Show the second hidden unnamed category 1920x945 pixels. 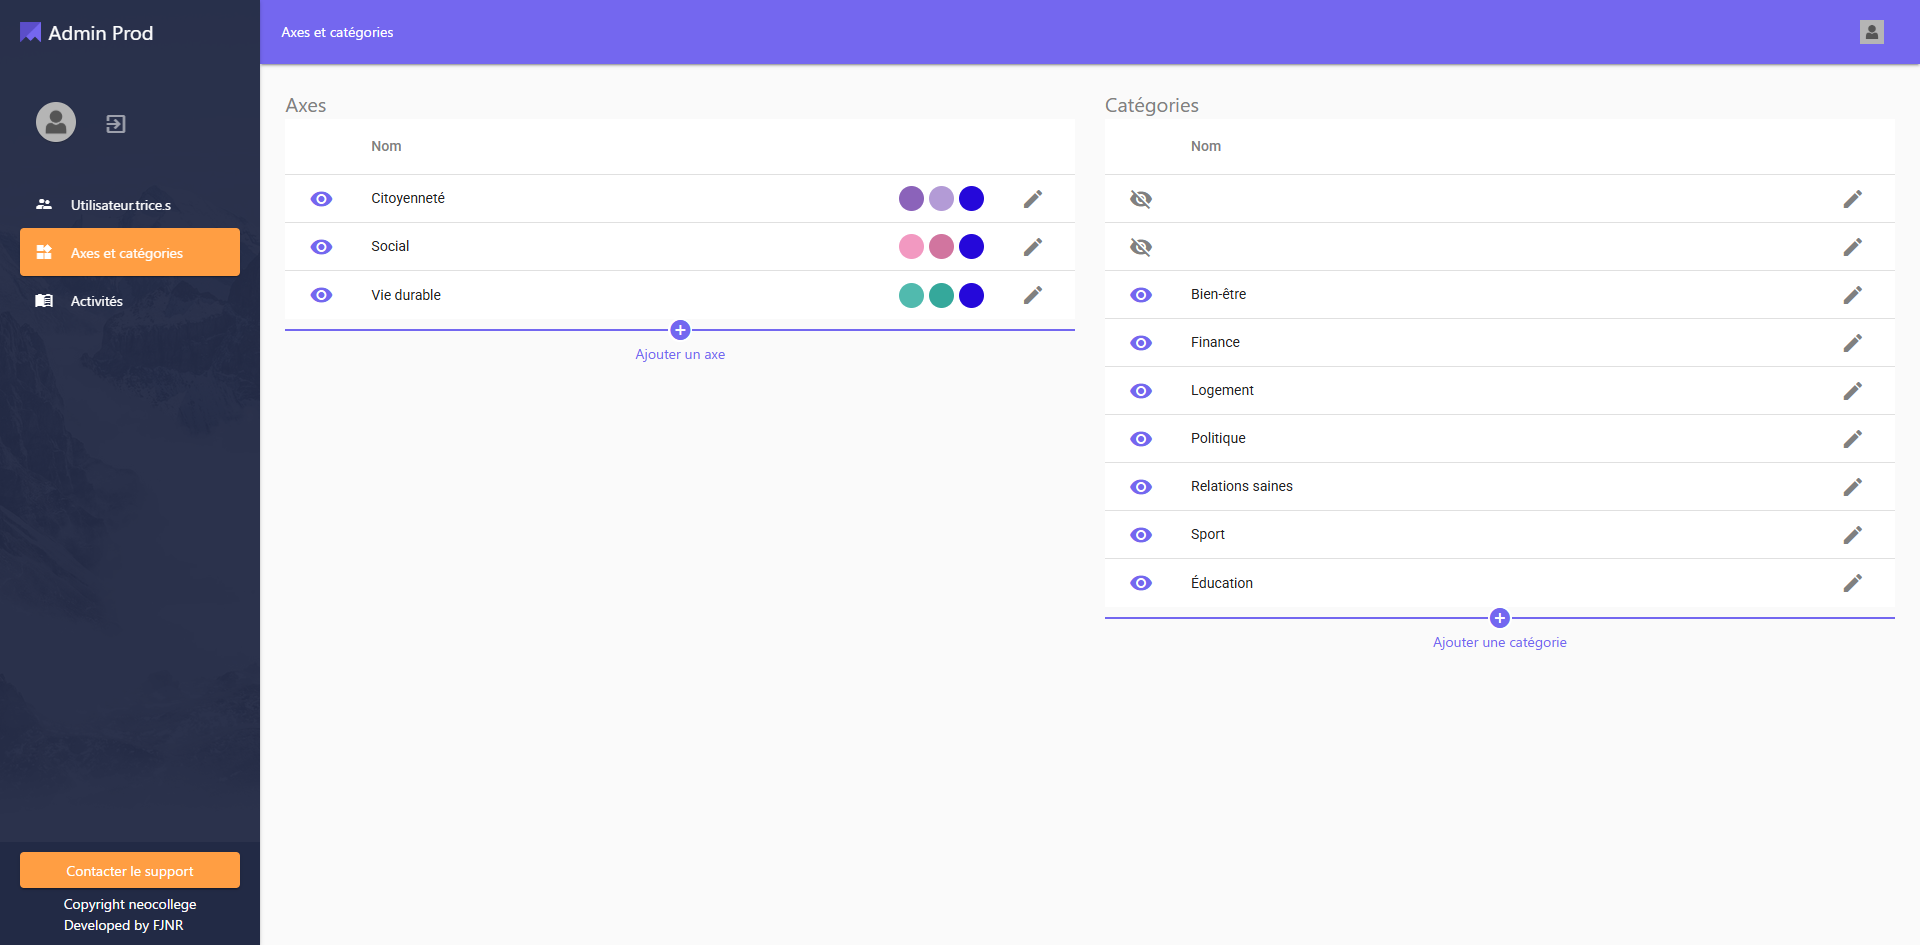(1141, 247)
